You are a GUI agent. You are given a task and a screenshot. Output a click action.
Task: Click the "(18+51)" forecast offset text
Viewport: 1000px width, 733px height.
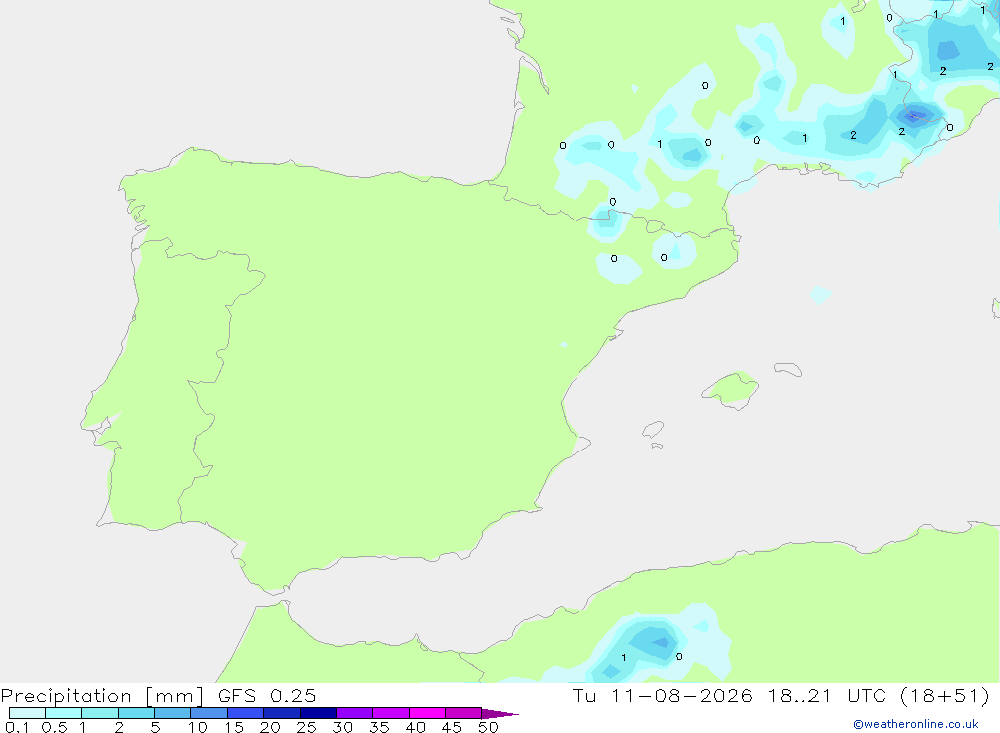[945, 695]
